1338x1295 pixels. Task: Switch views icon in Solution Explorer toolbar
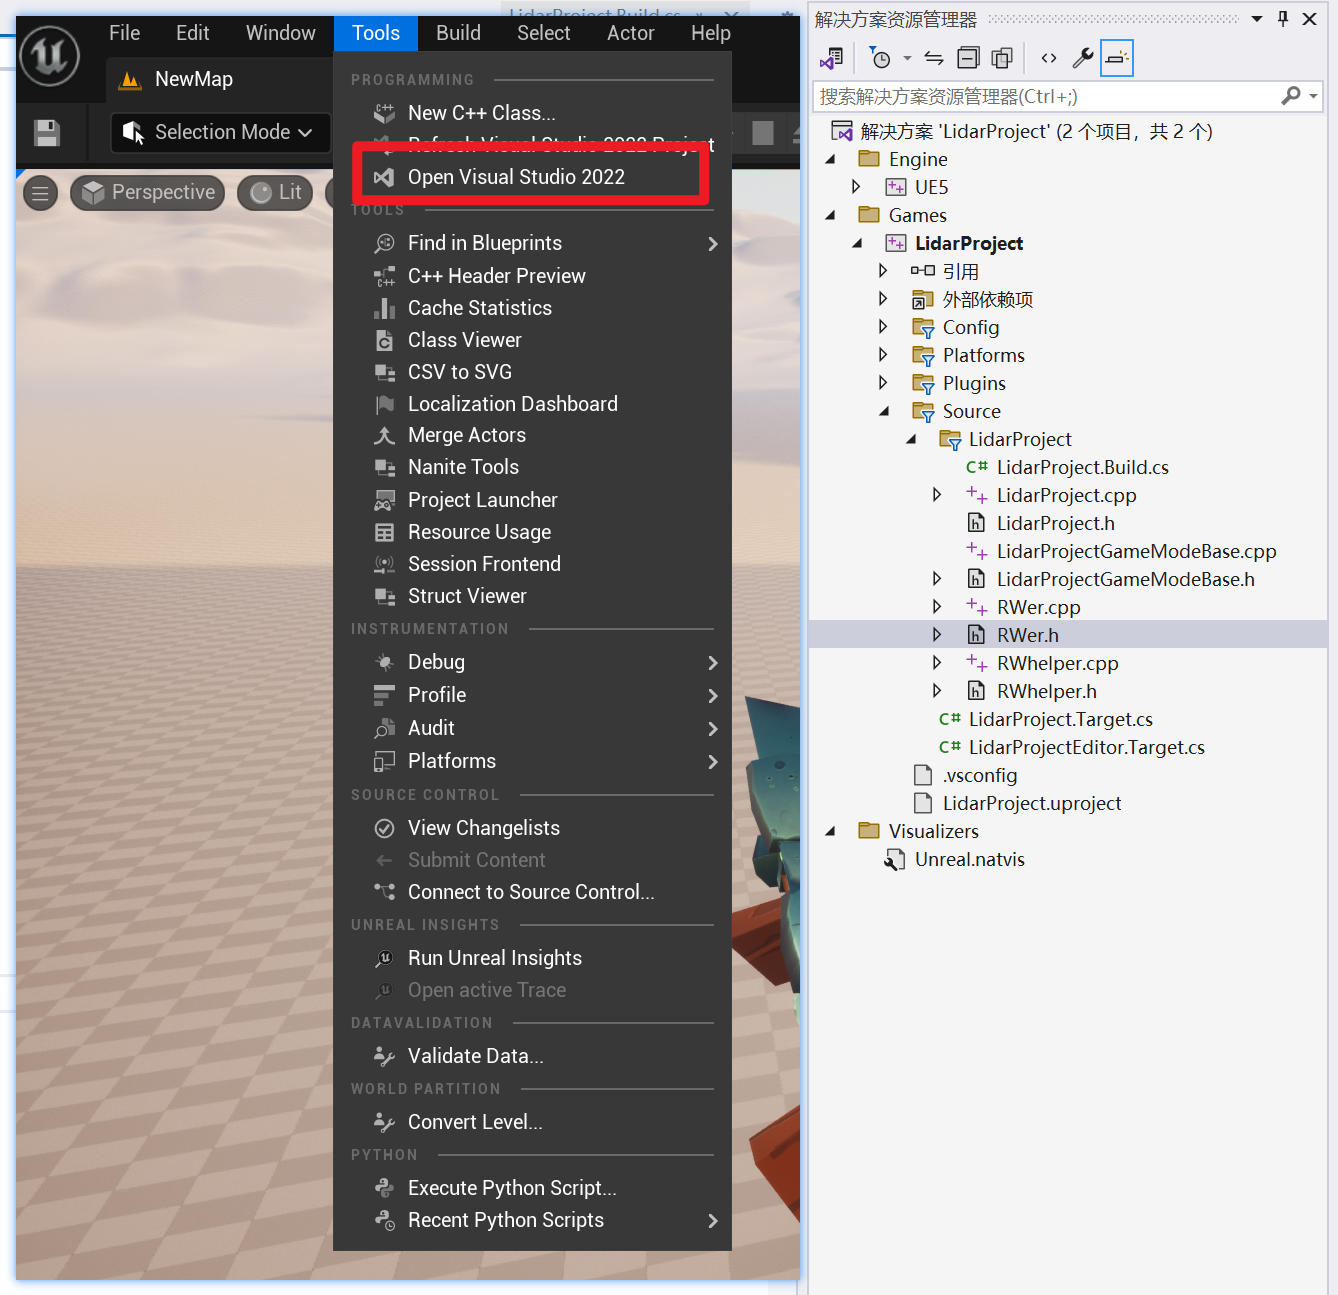coord(832,58)
